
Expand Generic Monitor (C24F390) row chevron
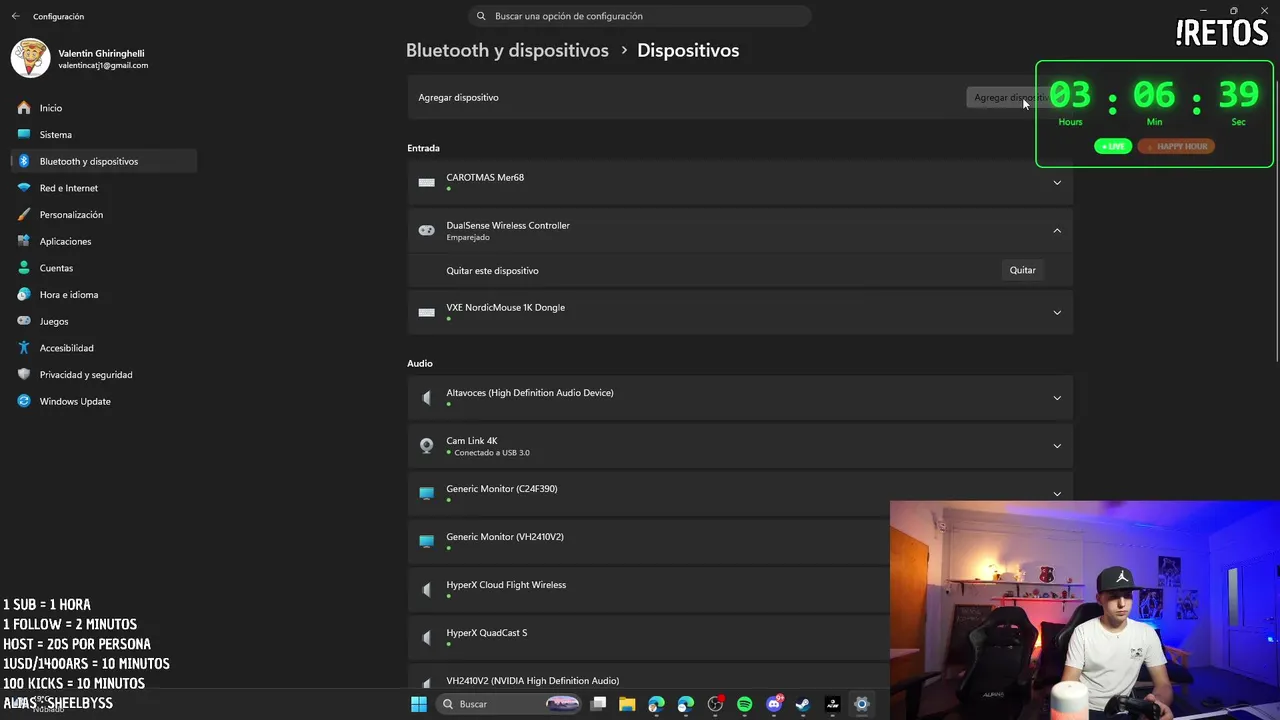(1057, 494)
